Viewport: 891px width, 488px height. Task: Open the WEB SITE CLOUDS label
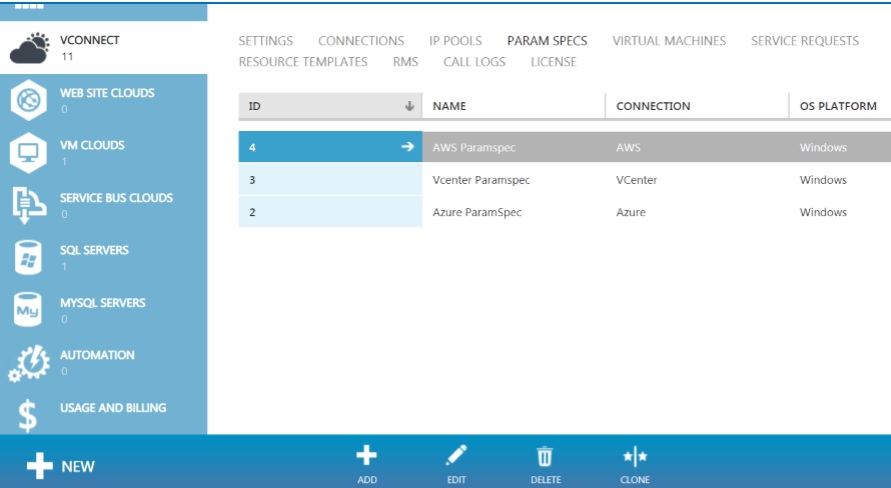coord(107,93)
